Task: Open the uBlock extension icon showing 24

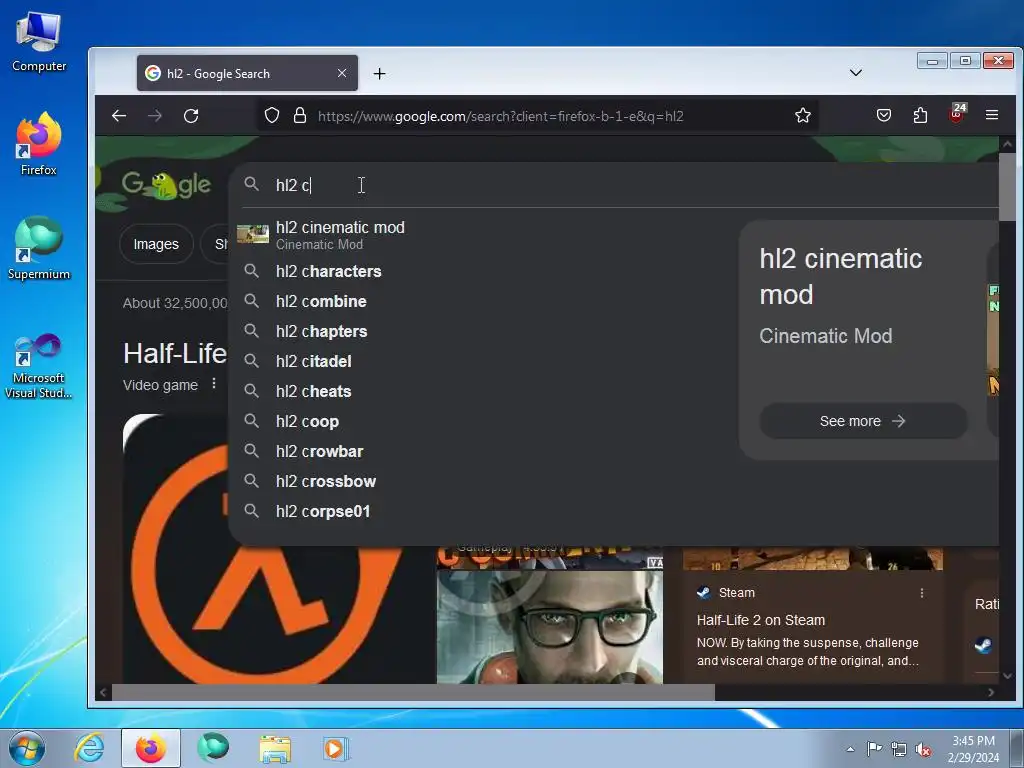Action: (x=957, y=114)
